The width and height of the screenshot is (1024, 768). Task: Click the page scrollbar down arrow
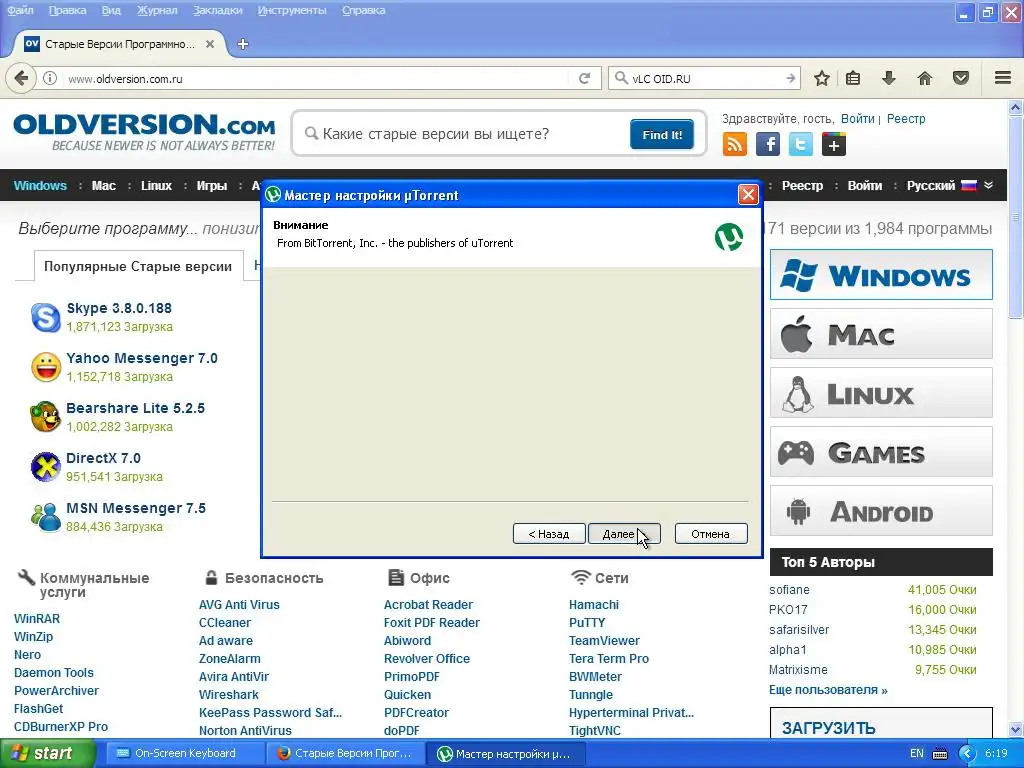click(x=1016, y=729)
